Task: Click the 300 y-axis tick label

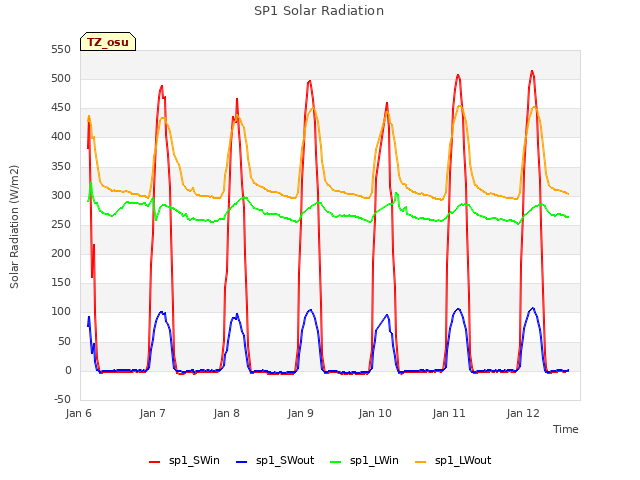Action: (x=61, y=196)
